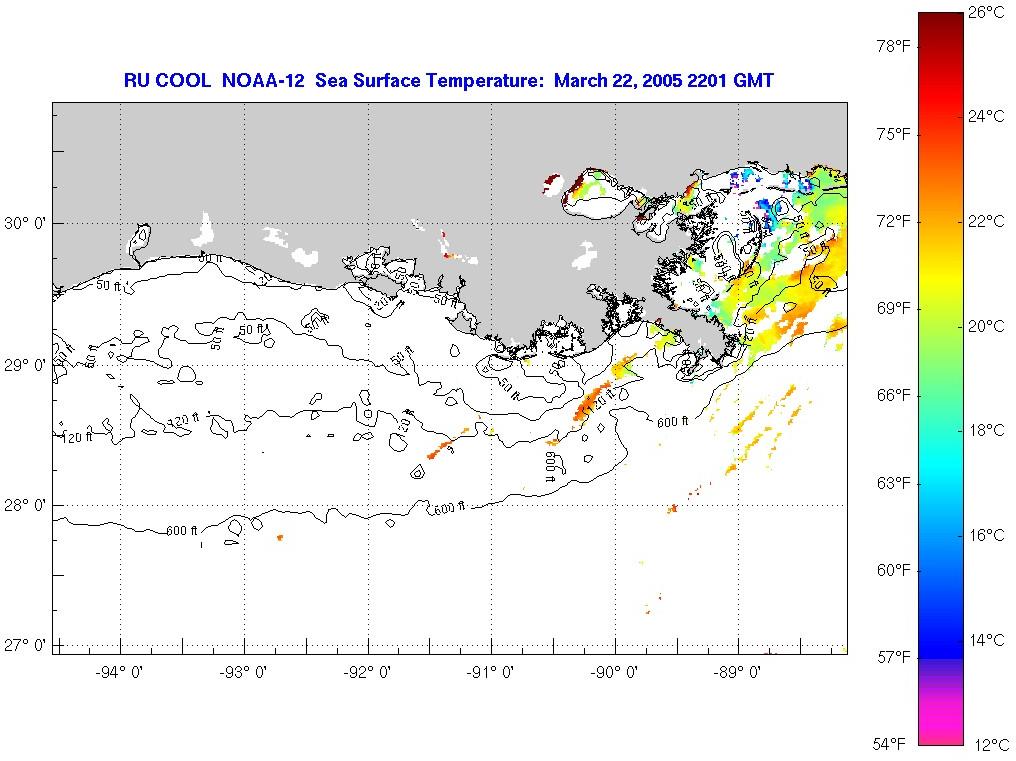Screen dimensions: 1016x761
Task: Click the 66°F colorbar label
Action: coord(893,396)
